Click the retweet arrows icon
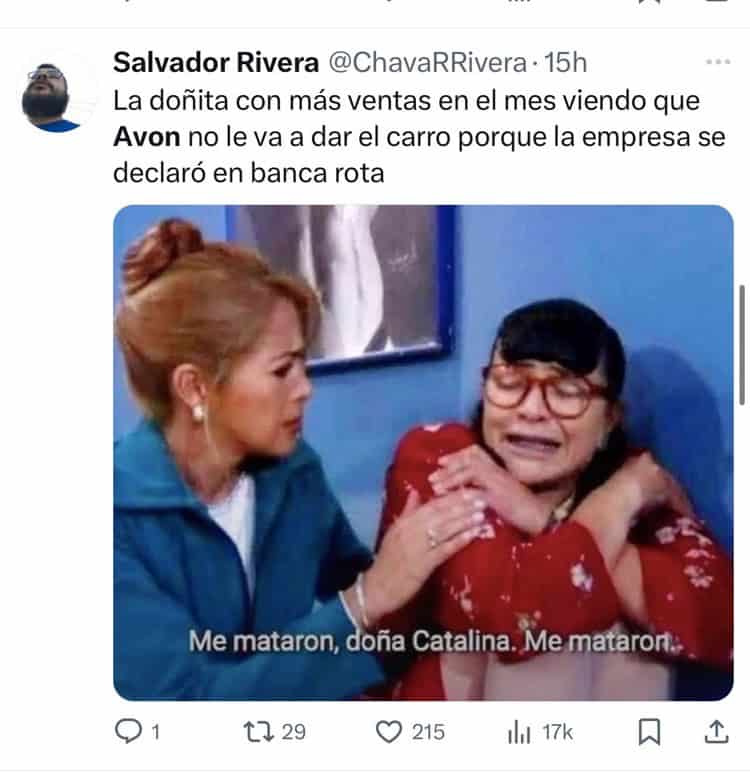Screen dimensions: 750x773 (x=258, y=732)
